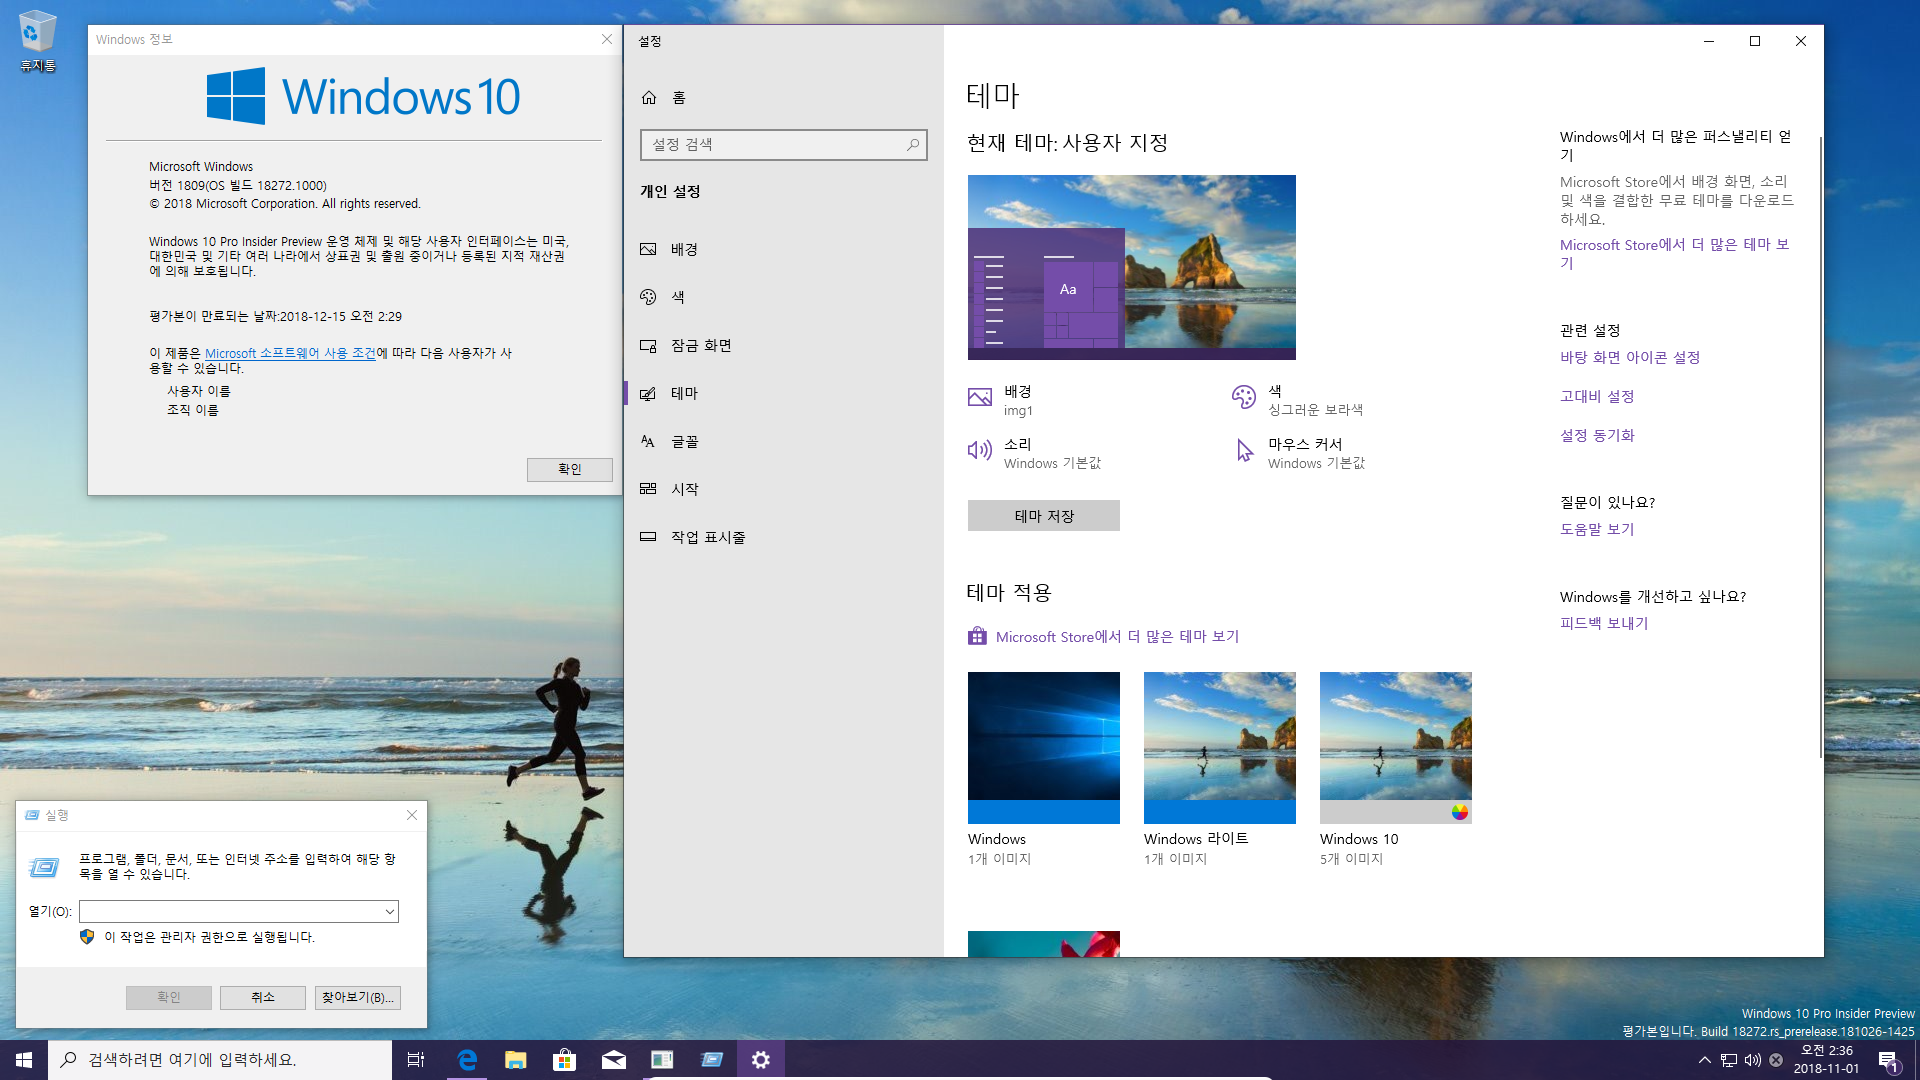
Task: Click the 홈 home label in Settings
Action: point(679,97)
